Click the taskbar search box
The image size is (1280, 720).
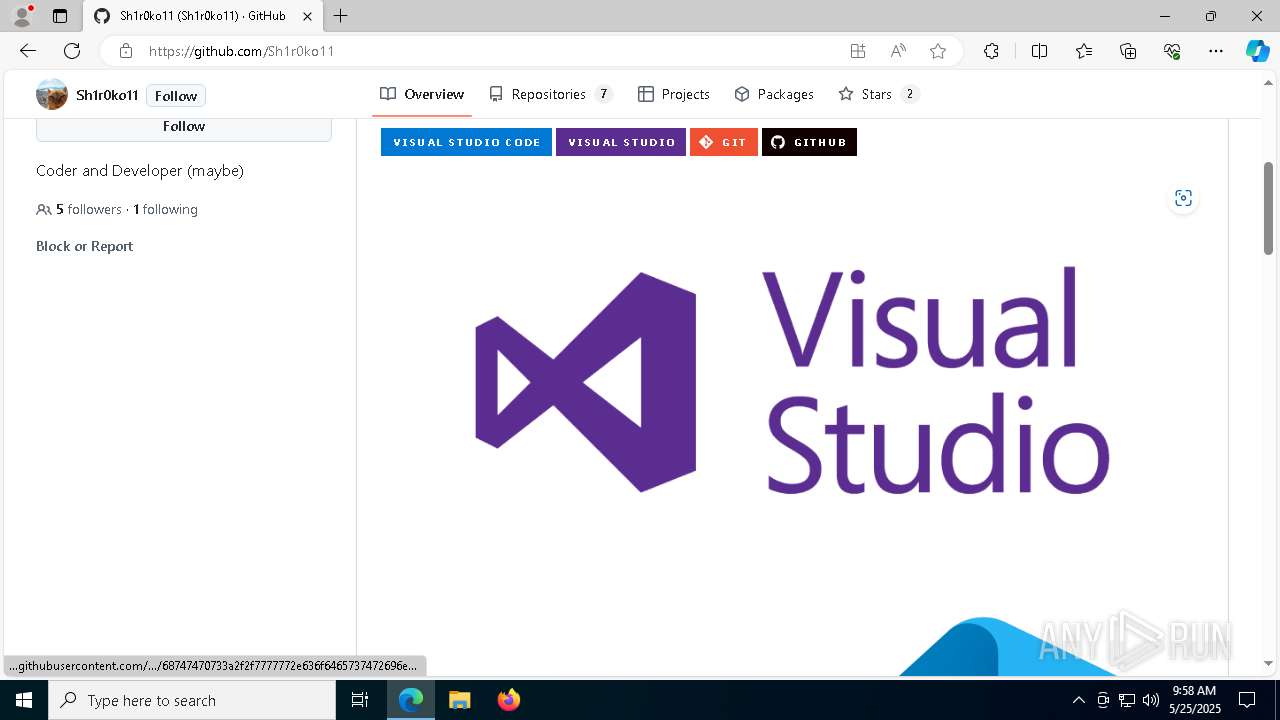[x=192, y=700]
